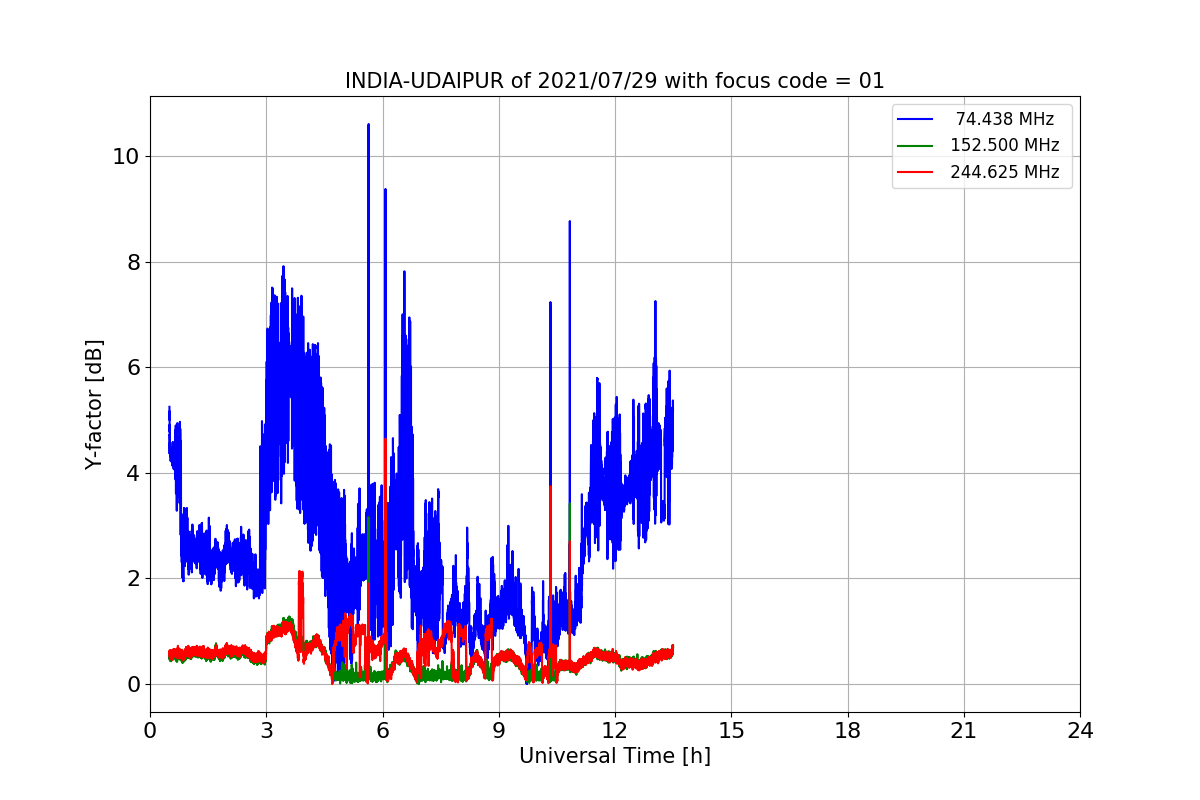Select the 152.500 MHz legend label
Image resolution: width=1200 pixels, height=800 pixels.
1005,145
